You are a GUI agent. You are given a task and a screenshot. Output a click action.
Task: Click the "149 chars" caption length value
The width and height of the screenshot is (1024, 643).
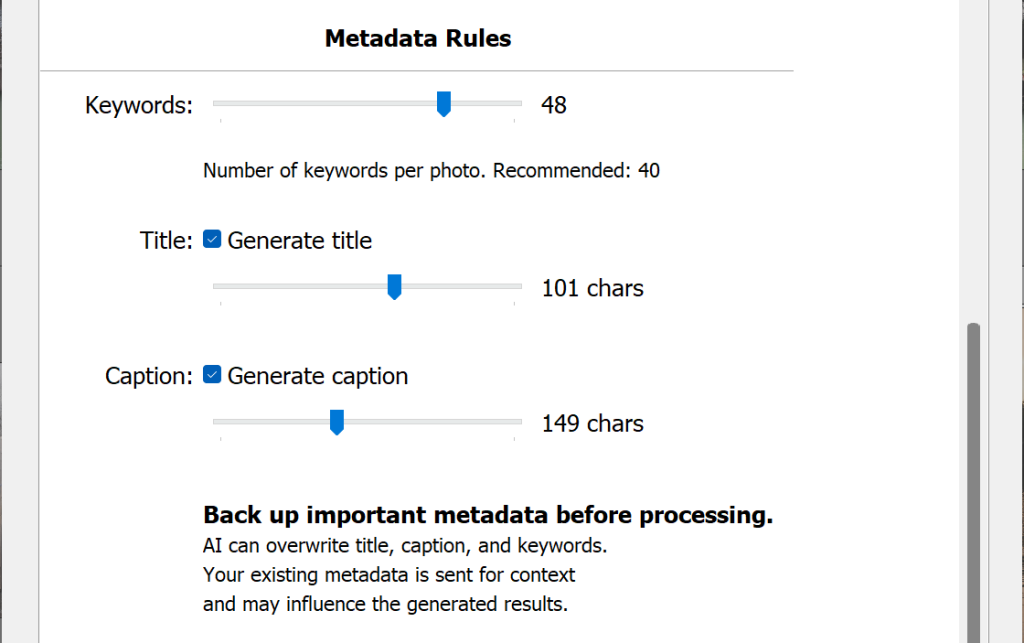[x=593, y=423]
